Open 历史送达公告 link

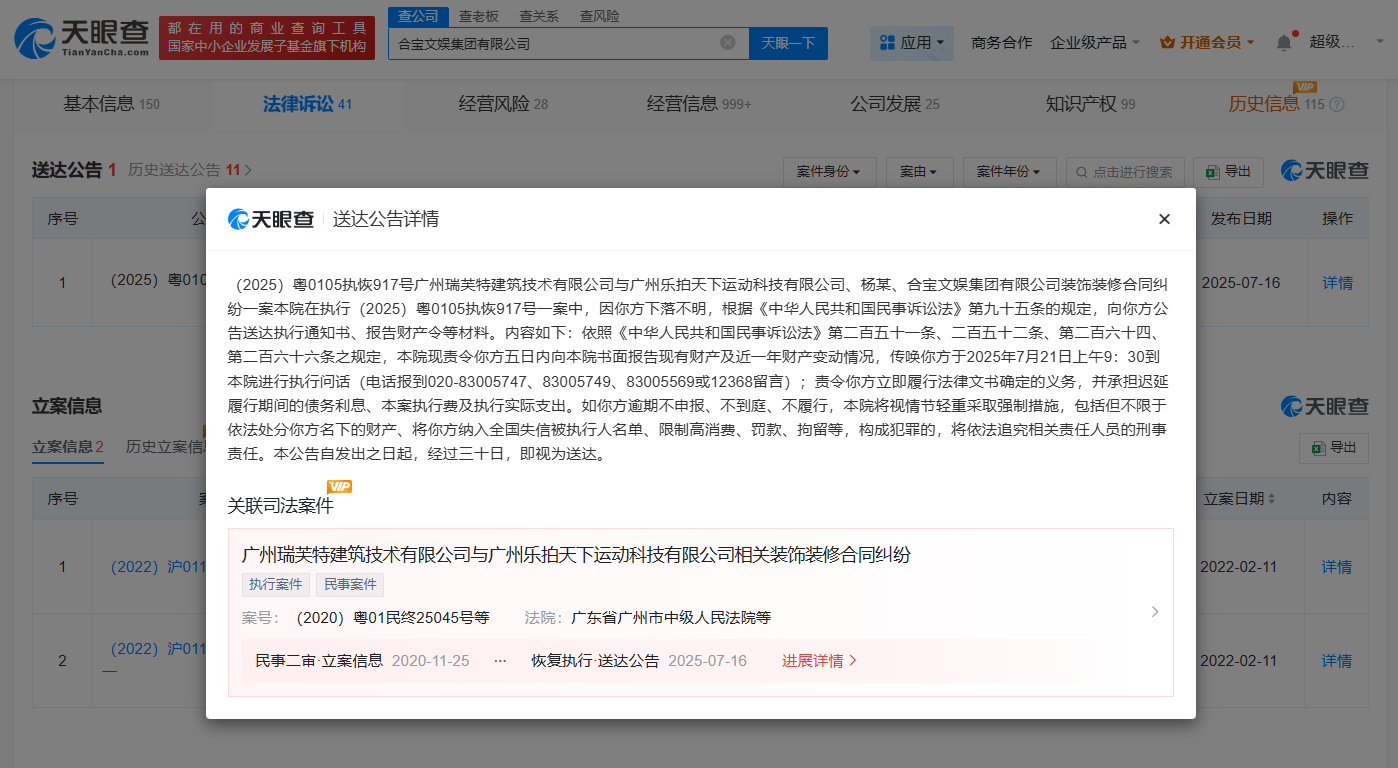point(190,170)
